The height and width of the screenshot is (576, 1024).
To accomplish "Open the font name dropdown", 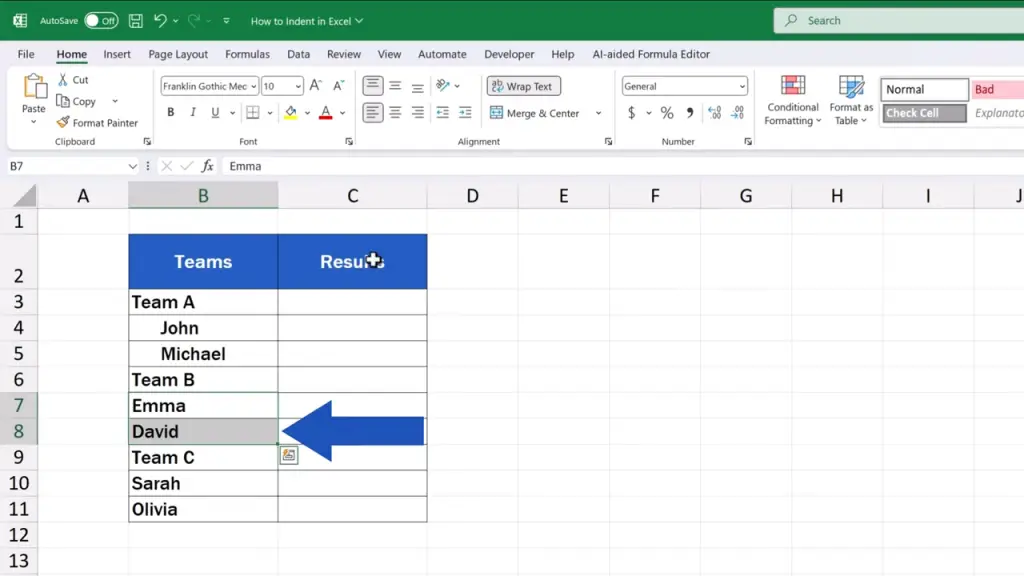I will click(254, 86).
